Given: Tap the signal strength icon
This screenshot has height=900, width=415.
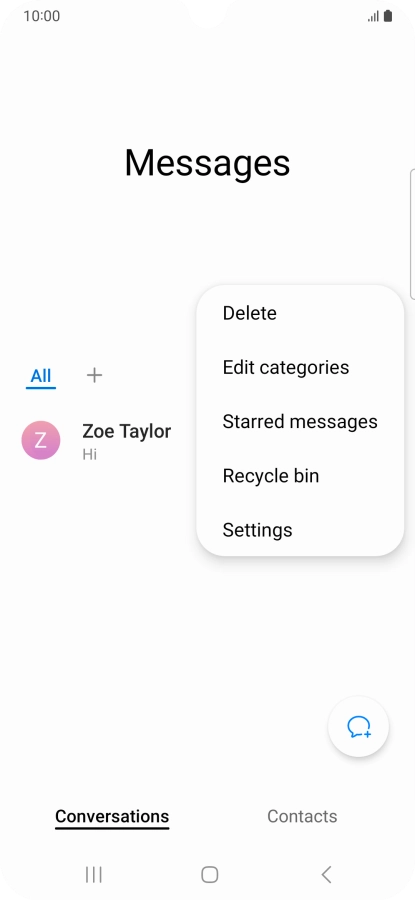Looking at the screenshot, I should click(373, 17).
